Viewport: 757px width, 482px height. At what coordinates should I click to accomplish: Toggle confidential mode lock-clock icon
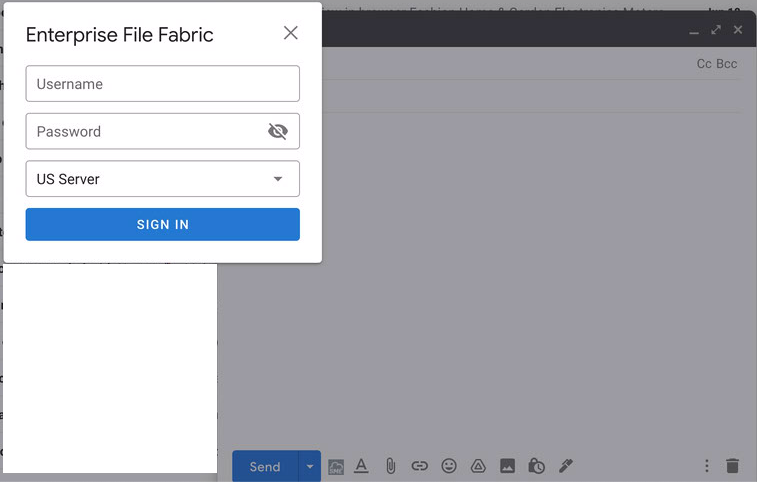pyautogui.click(x=536, y=466)
